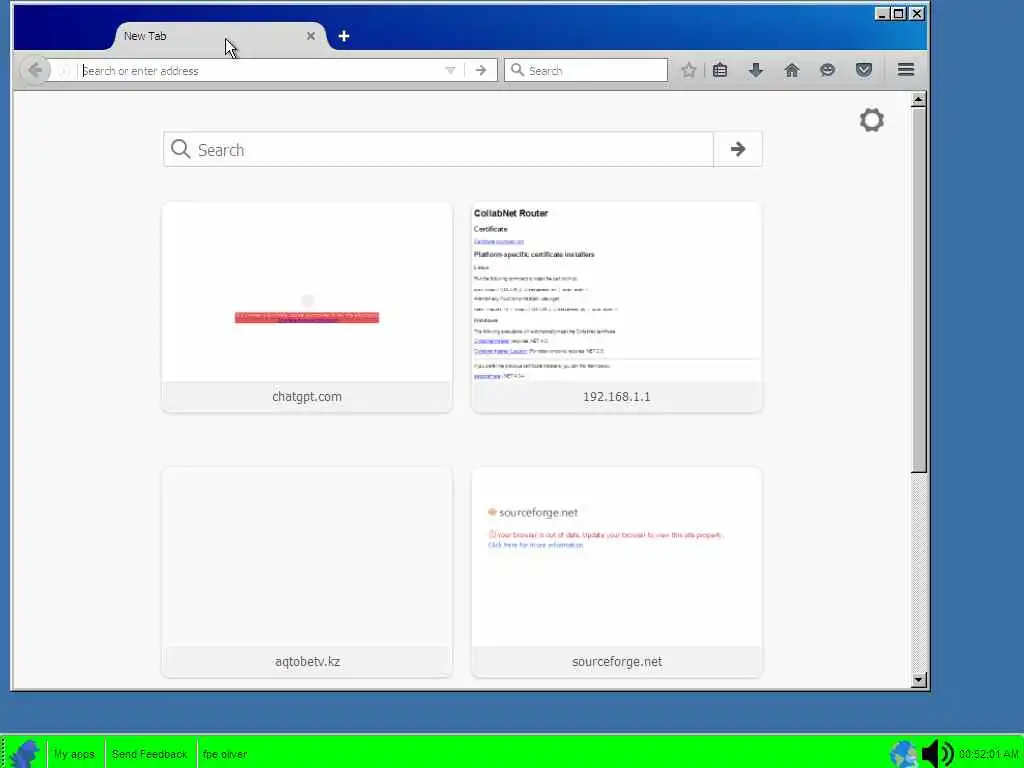Open the bookmarks list icon

[720, 70]
